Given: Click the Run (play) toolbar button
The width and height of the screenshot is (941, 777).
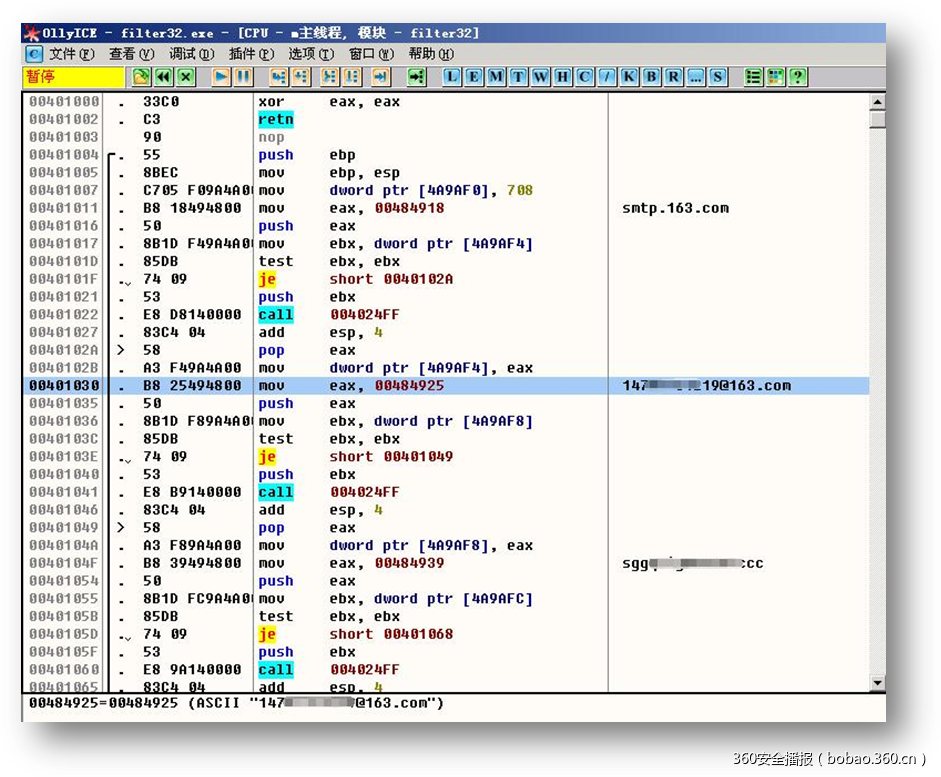Looking at the screenshot, I should point(220,77).
